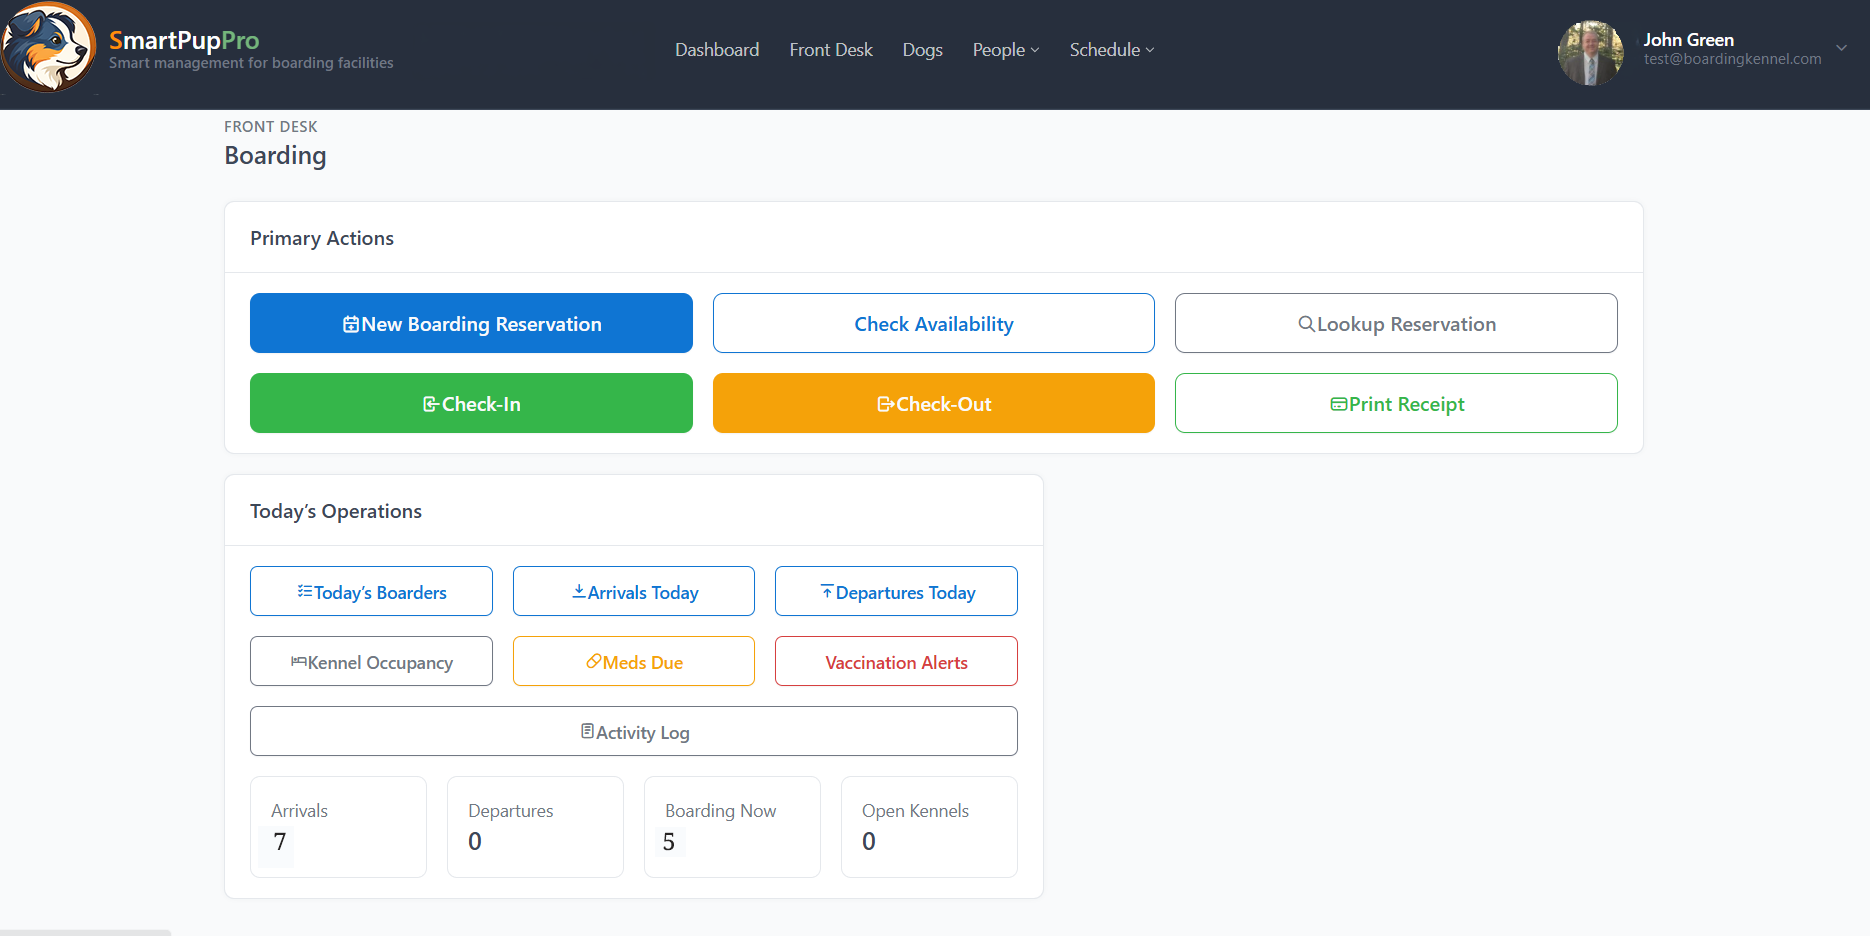Image resolution: width=1870 pixels, height=936 pixels.
Task: Click the printer icon on Print Receipt
Action: (1338, 403)
